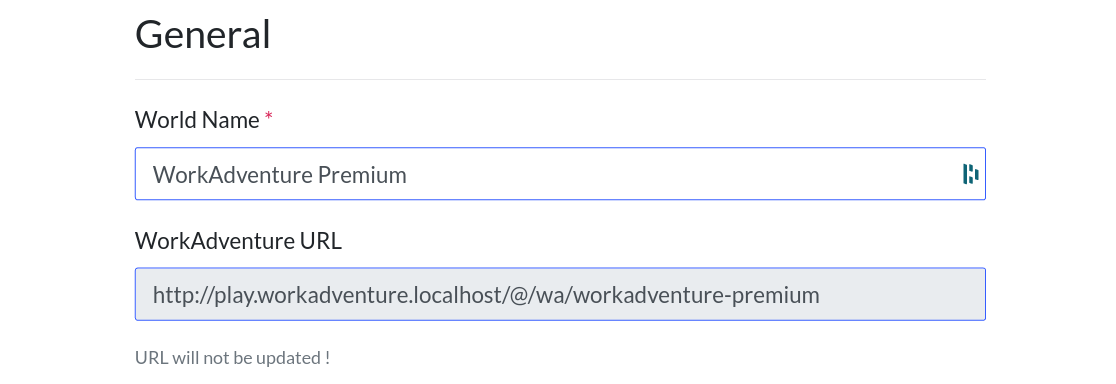Click the 'http://' prefix in URL field
Viewport: 1116px width, 384px height.
179,295
